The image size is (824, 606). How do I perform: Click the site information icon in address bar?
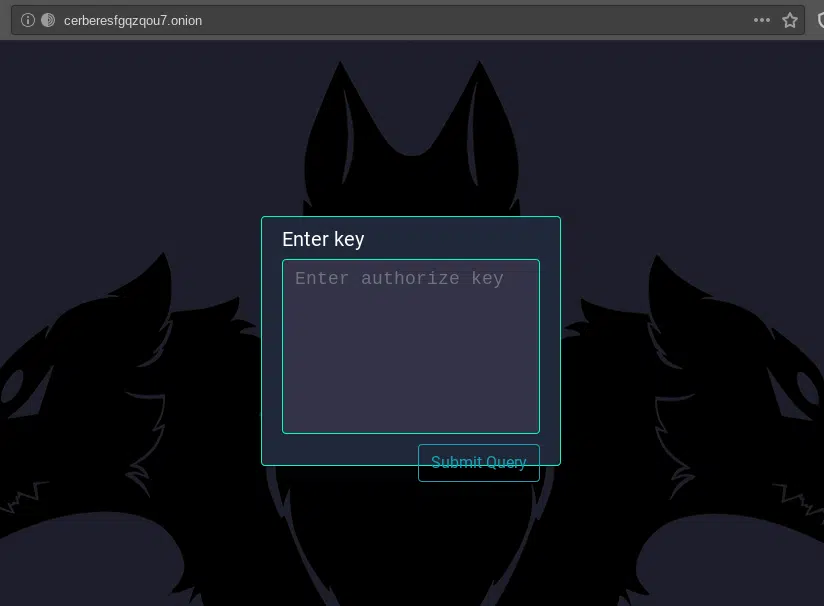[x=28, y=20]
